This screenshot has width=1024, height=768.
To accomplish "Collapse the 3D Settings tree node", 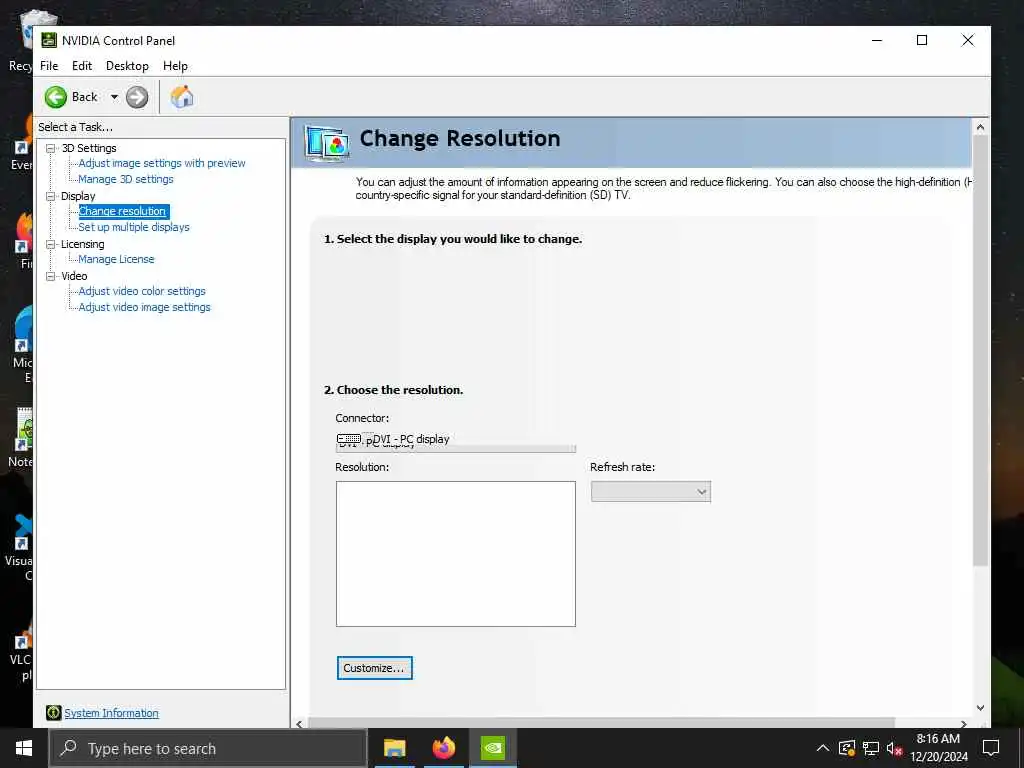I will [x=50, y=148].
